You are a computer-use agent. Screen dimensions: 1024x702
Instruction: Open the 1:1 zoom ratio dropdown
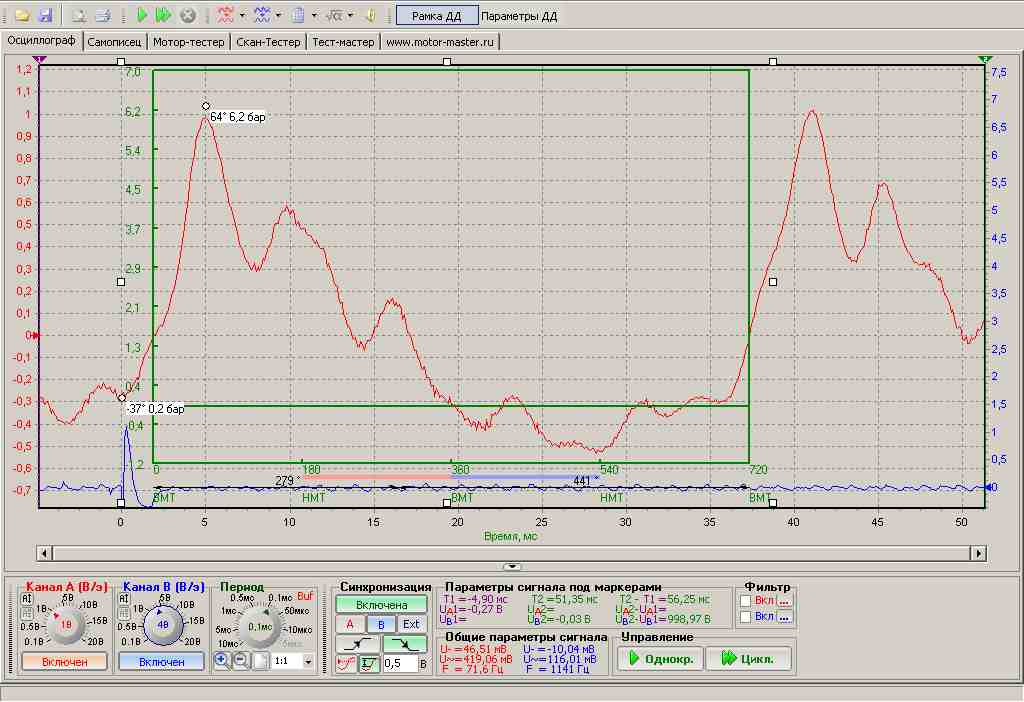click(308, 662)
